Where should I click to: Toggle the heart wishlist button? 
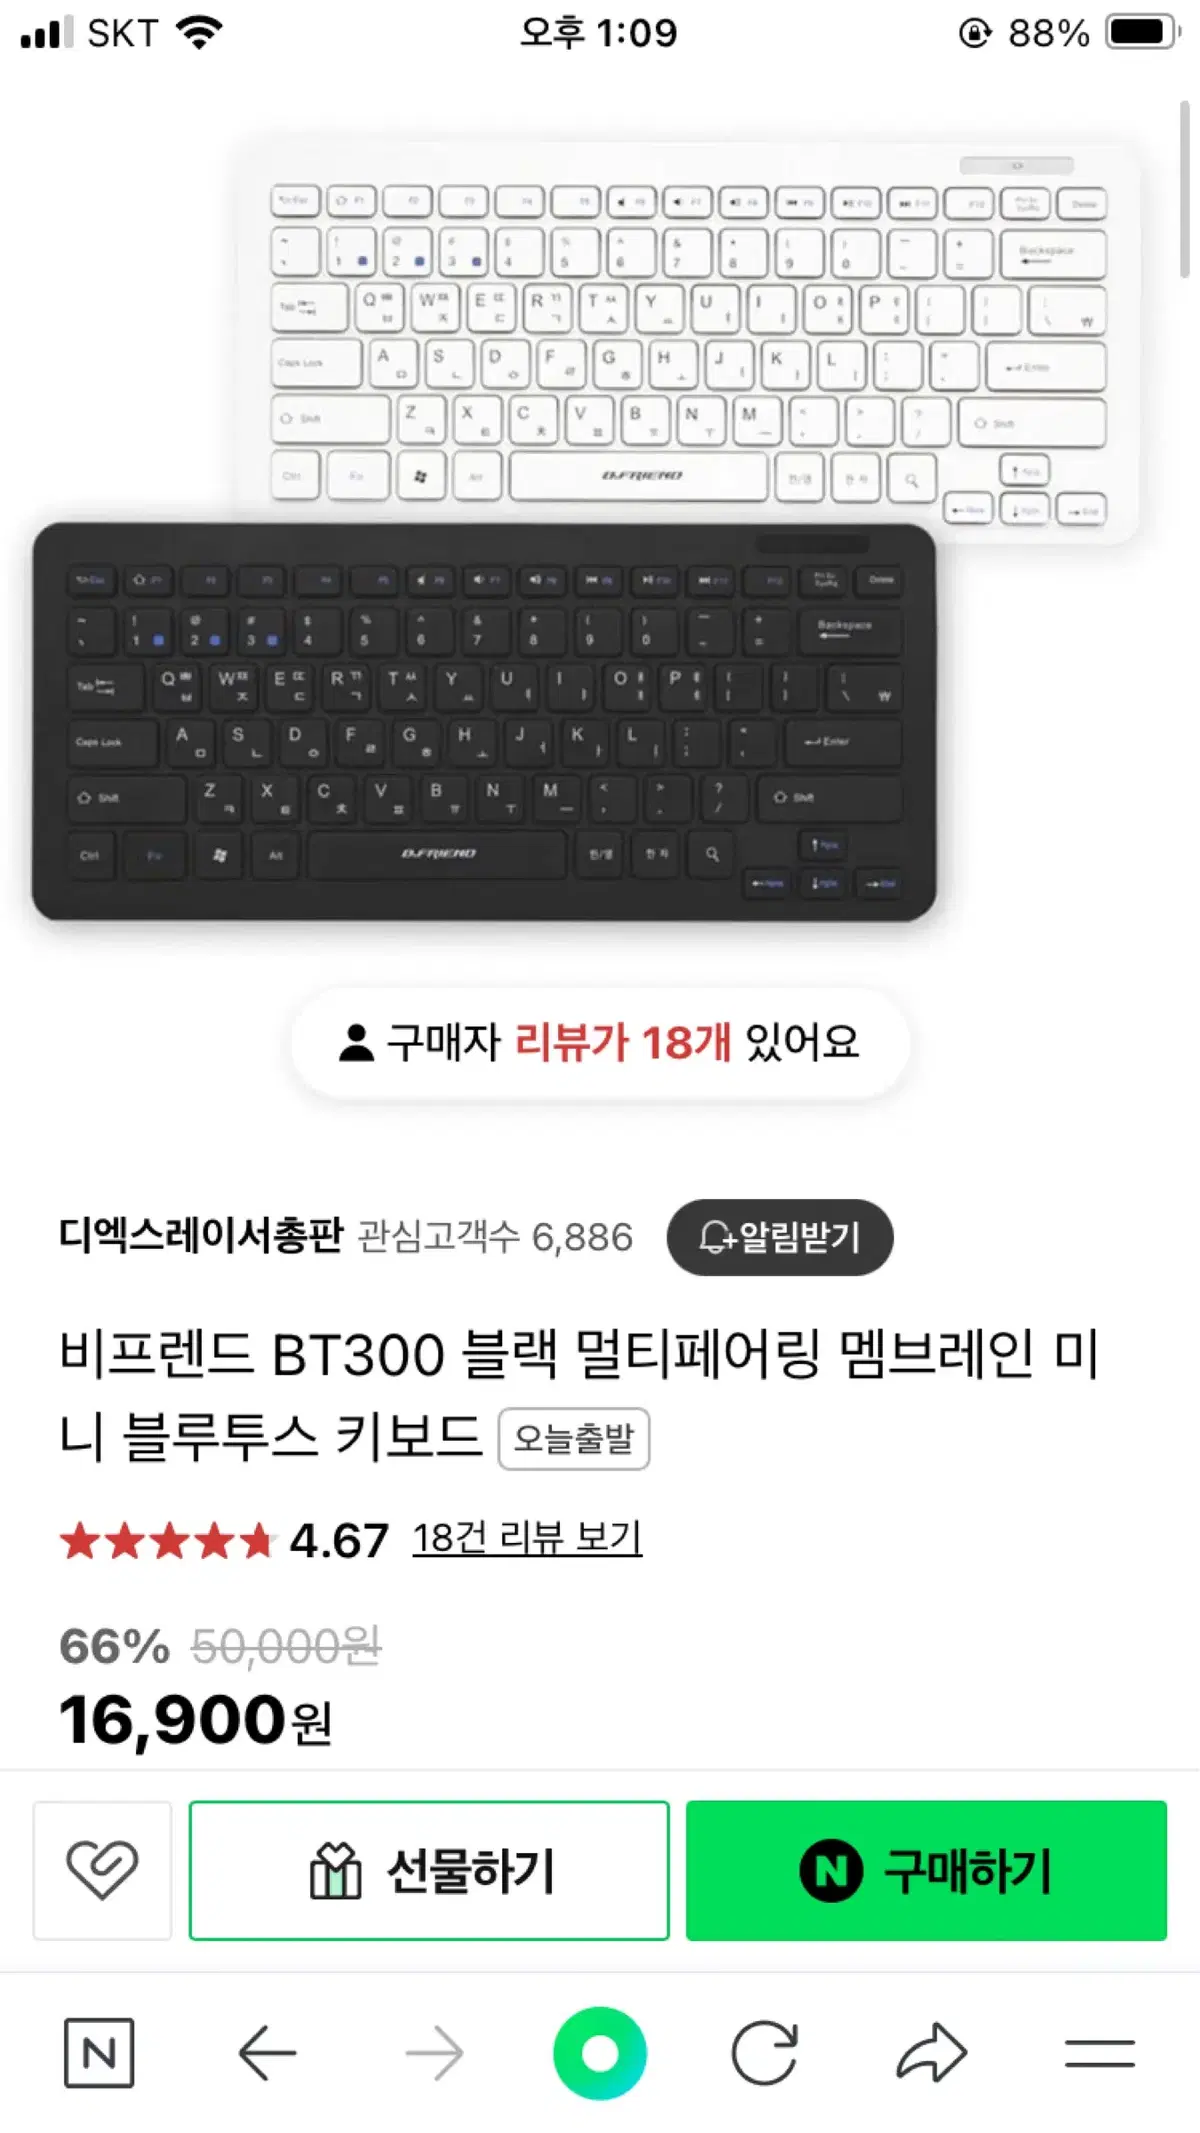click(x=102, y=1870)
